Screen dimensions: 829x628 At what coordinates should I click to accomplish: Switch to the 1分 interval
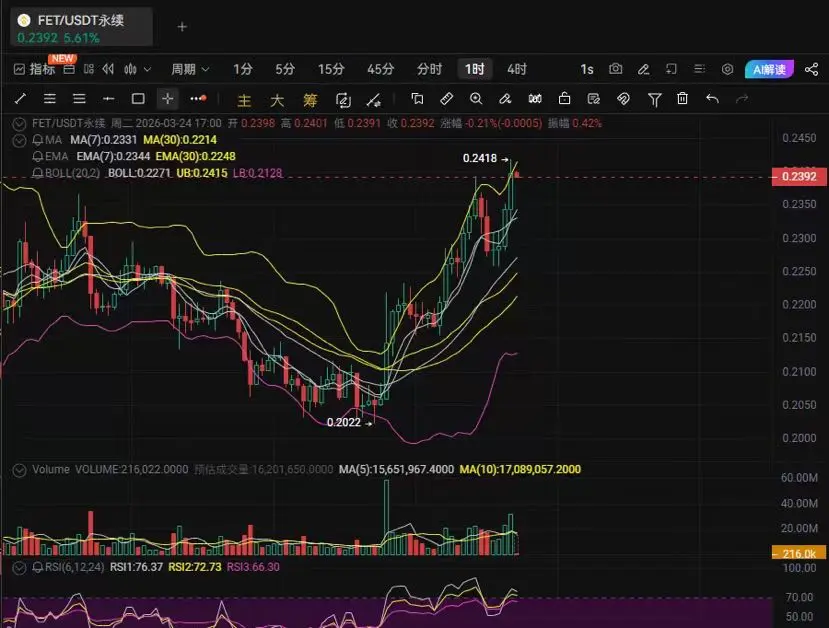pyautogui.click(x=243, y=69)
